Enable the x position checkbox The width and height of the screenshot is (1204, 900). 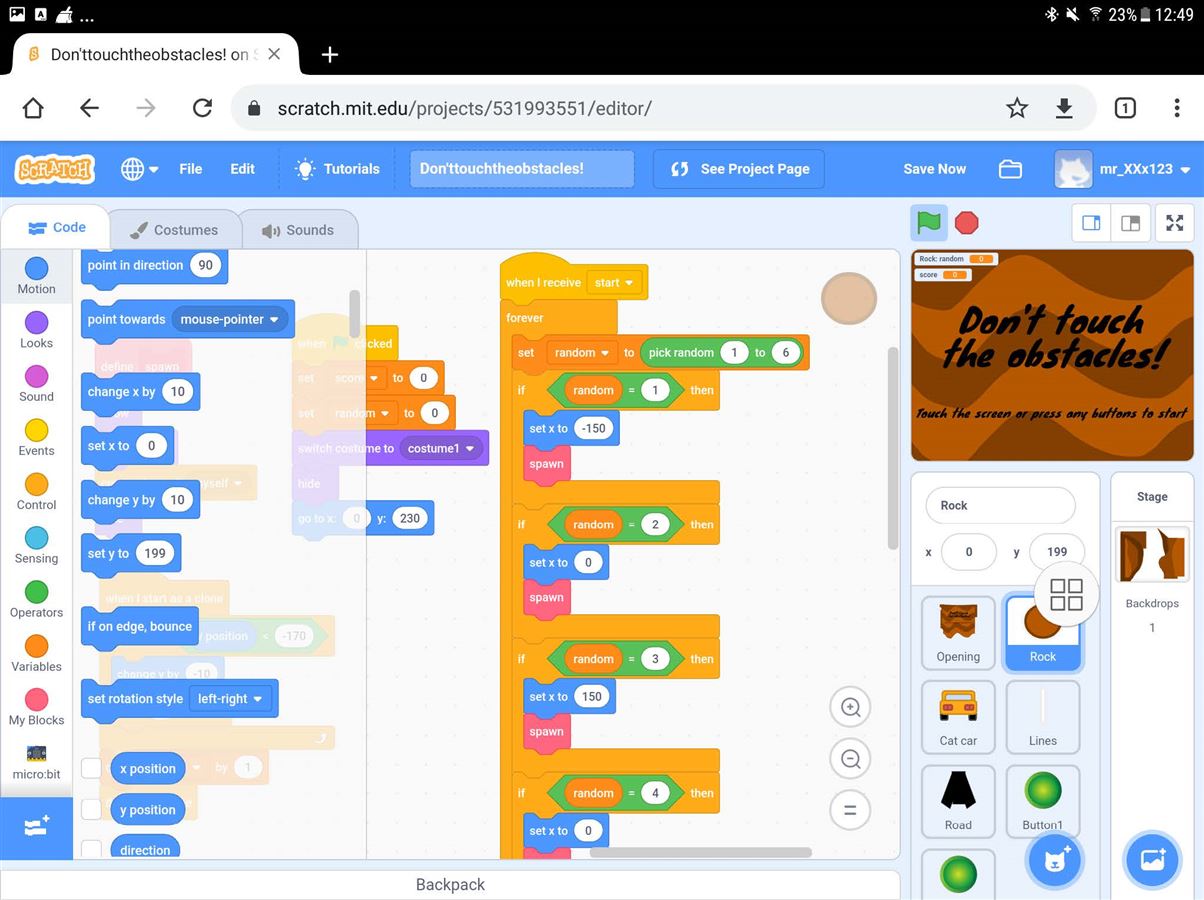coord(92,768)
